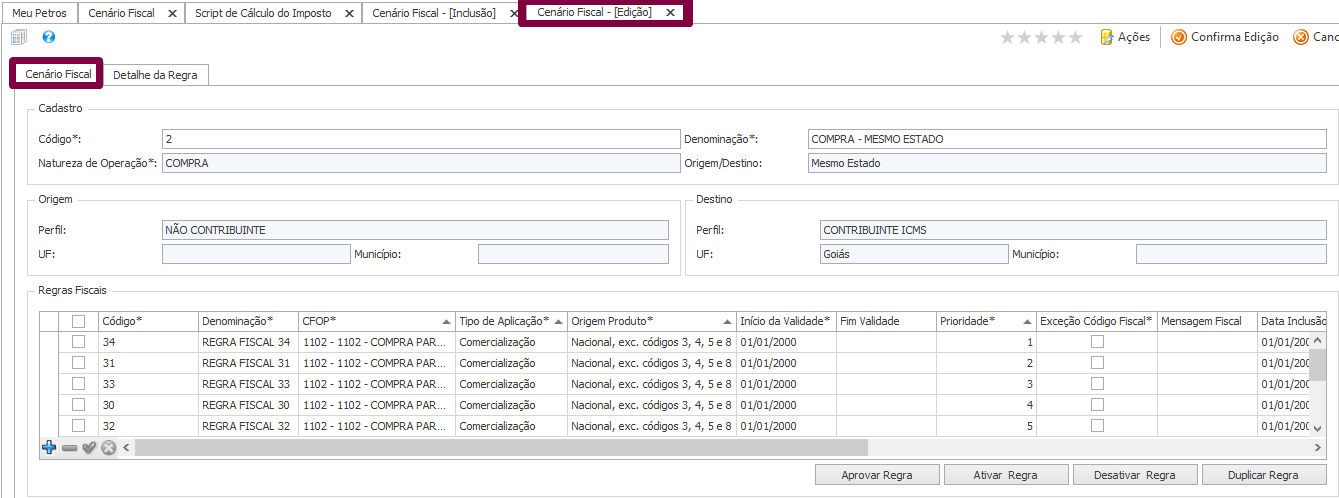Click the Origem Perfil field NÃO CONTRIBUINTE
1339x498 pixels.
415,230
